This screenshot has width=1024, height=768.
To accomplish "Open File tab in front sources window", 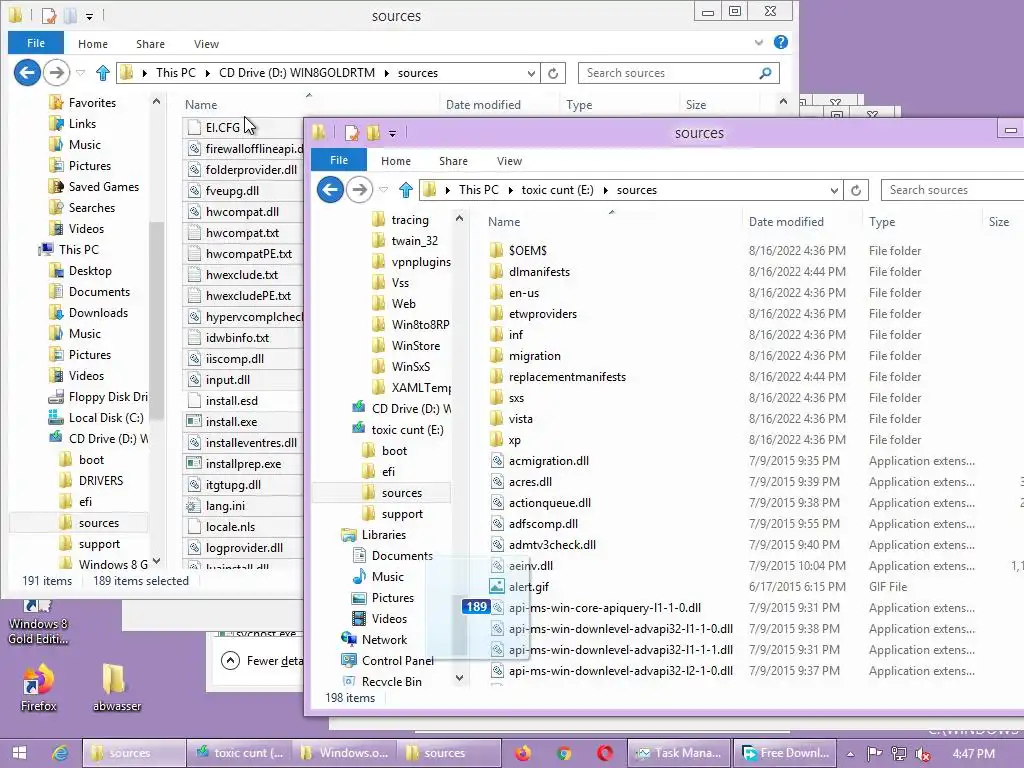I will coord(338,161).
